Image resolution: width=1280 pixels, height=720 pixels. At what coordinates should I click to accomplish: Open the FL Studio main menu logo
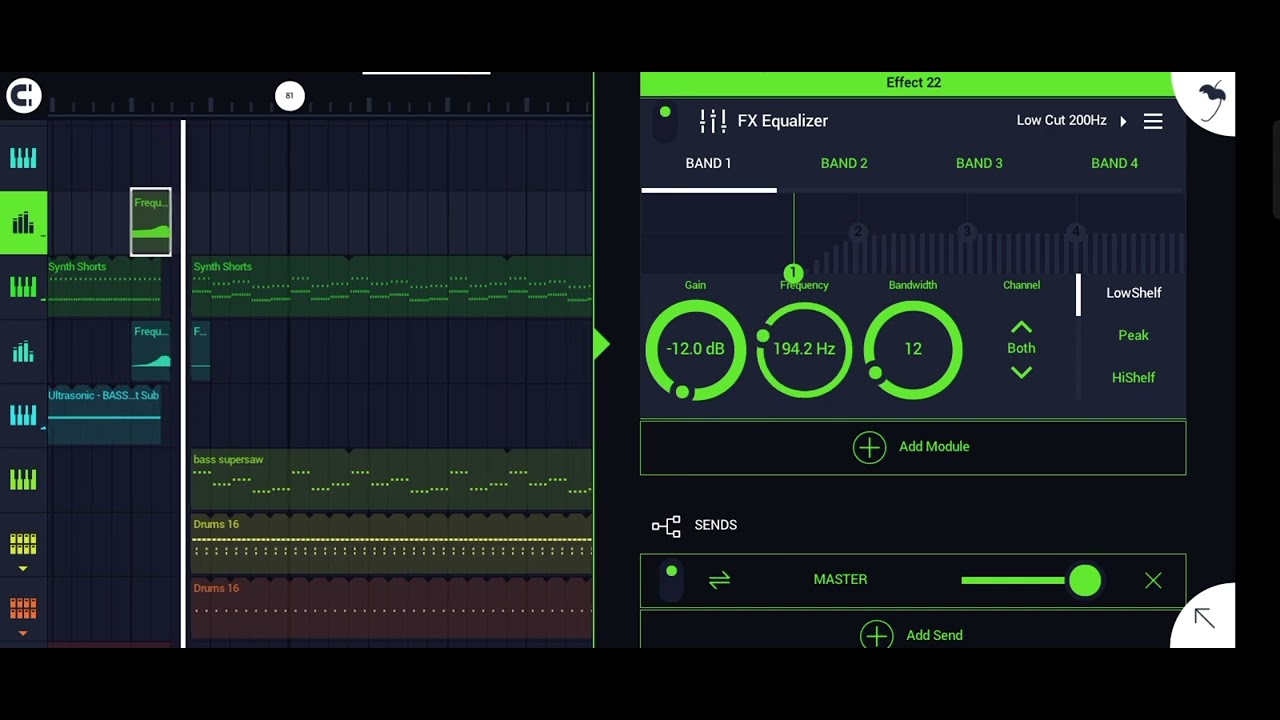23,95
